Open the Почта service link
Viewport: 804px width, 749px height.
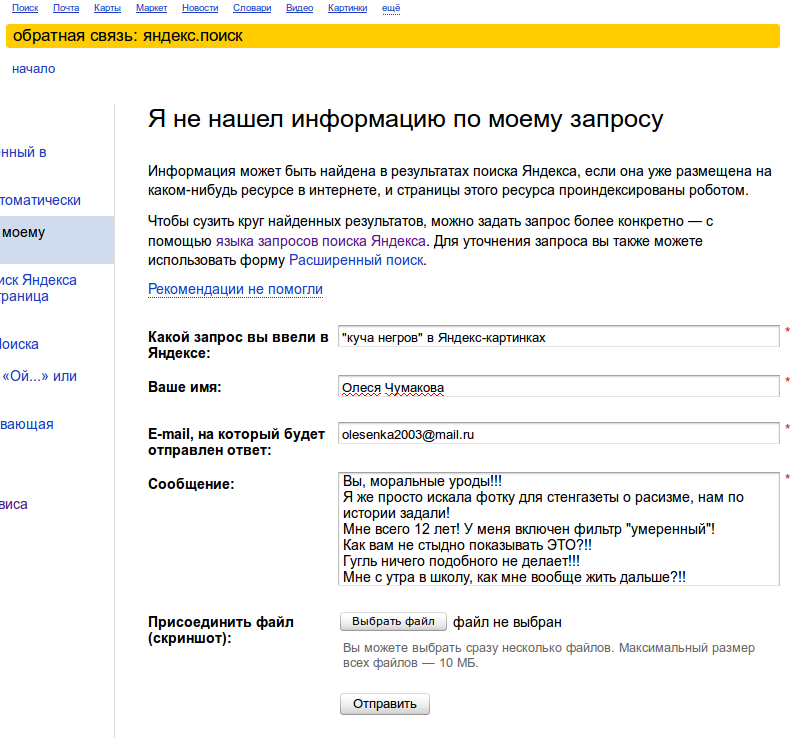[x=66, y=8]
